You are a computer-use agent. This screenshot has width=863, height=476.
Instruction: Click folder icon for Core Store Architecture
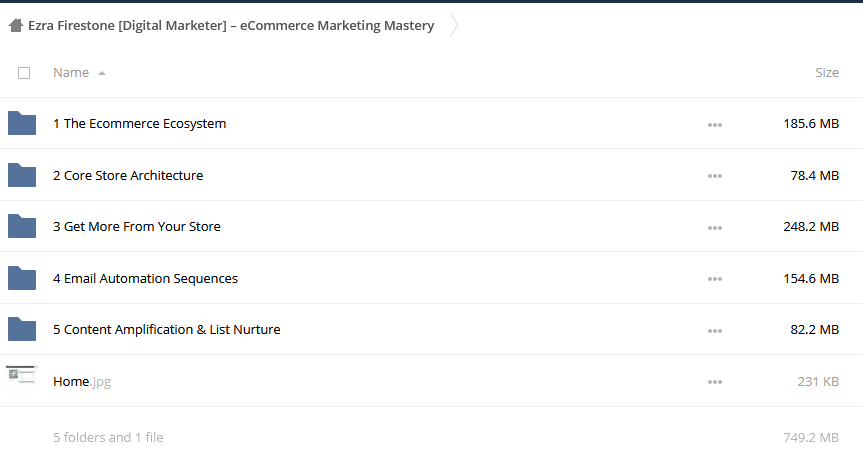point(22,175)
